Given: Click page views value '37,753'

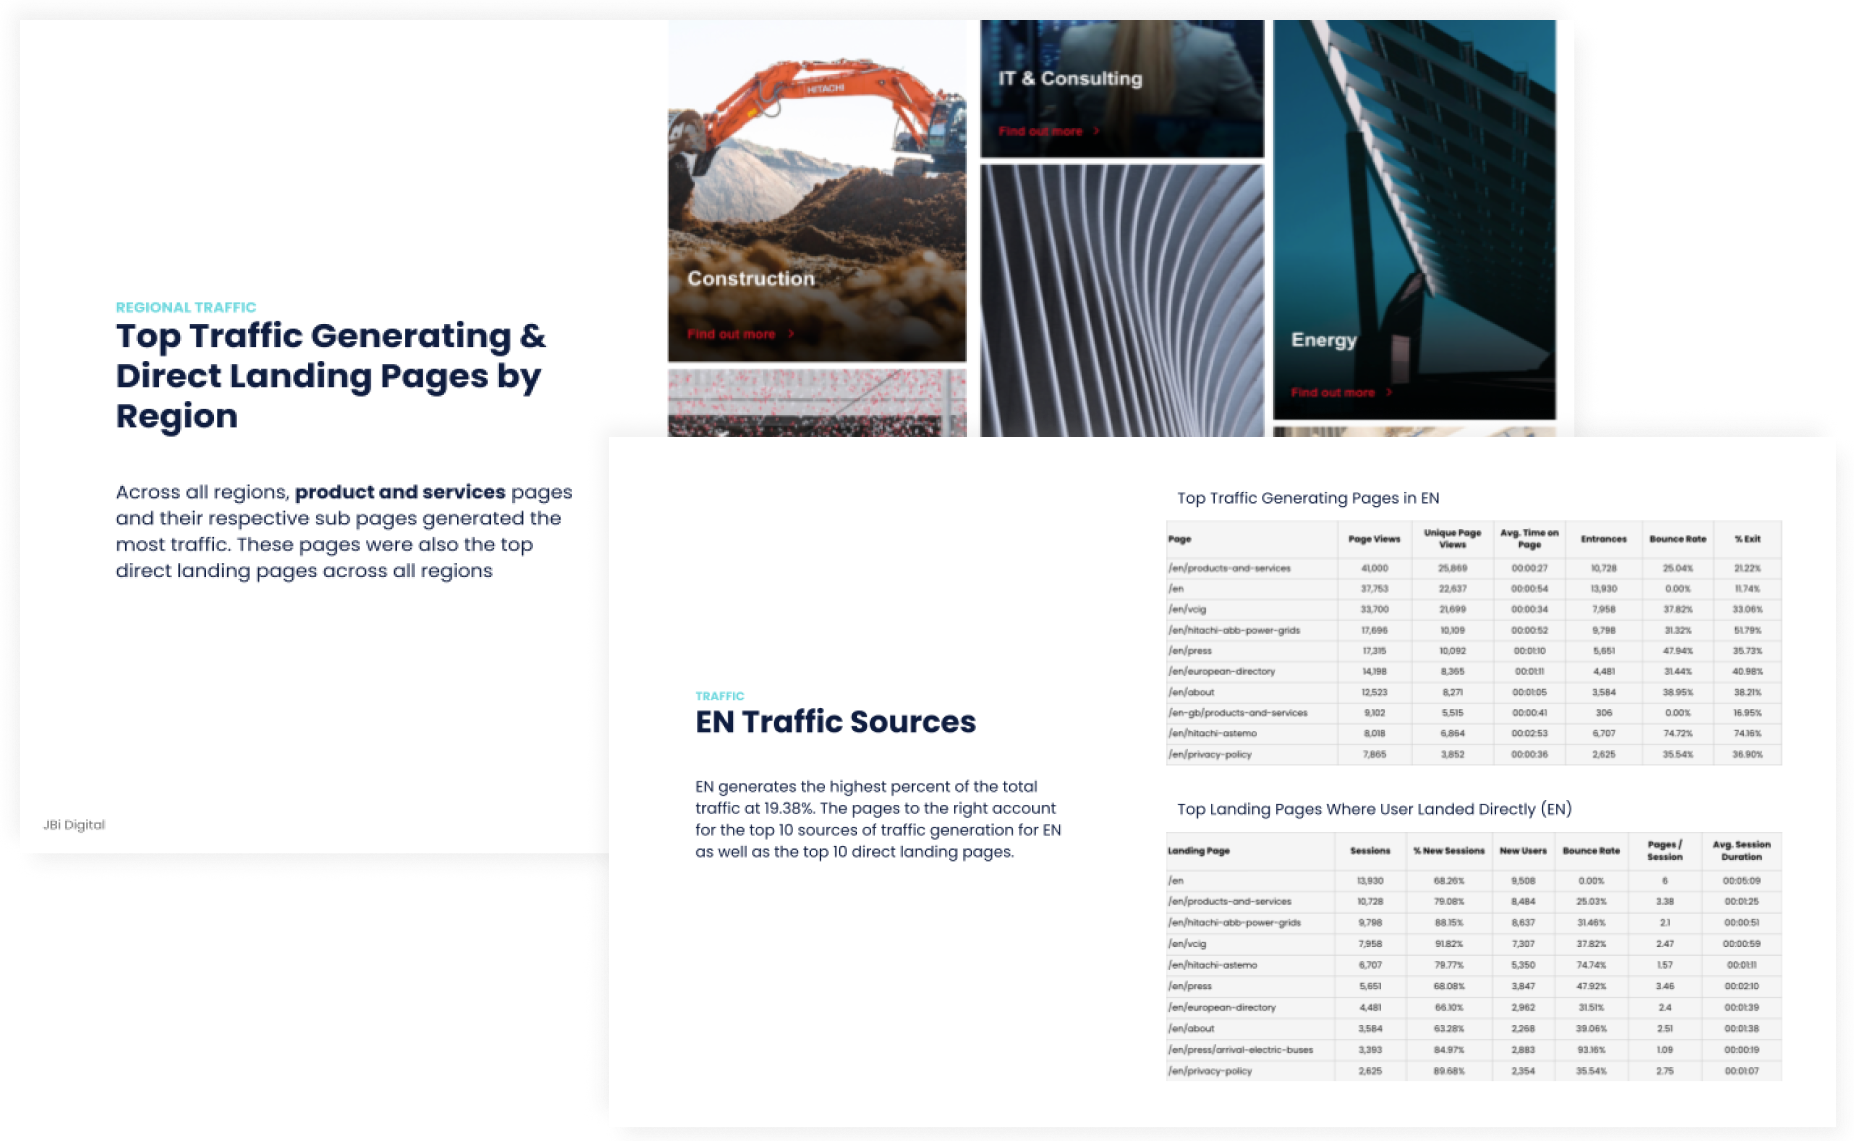Looking at the screenshot, I should tap(1374, 589).
